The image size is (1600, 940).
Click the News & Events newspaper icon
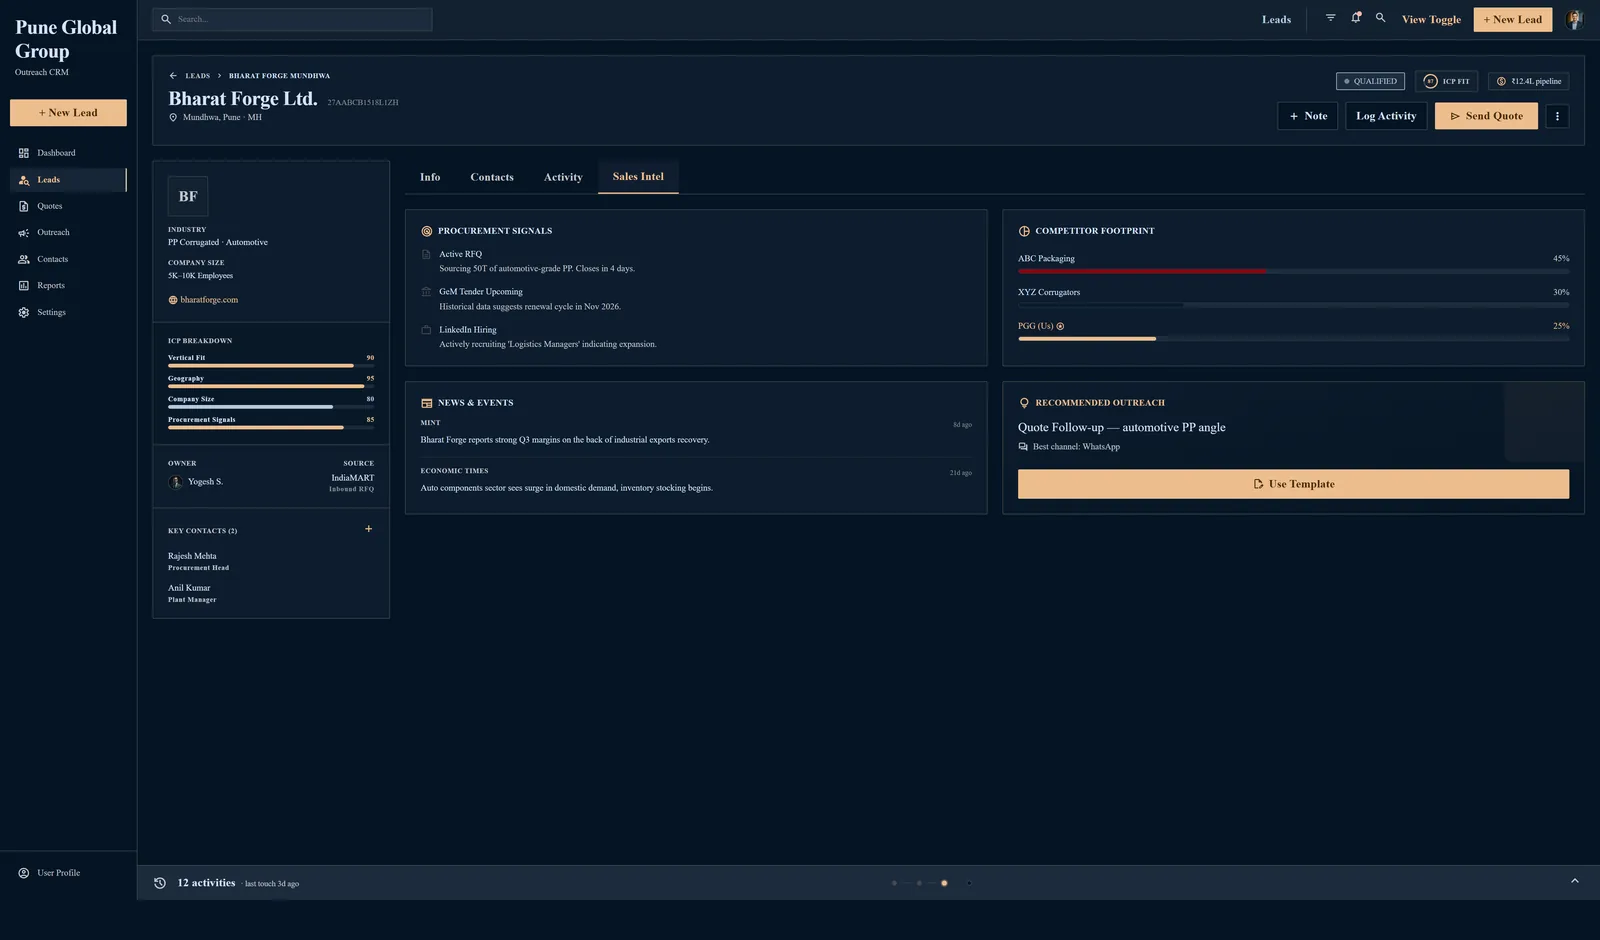(427, 403)
